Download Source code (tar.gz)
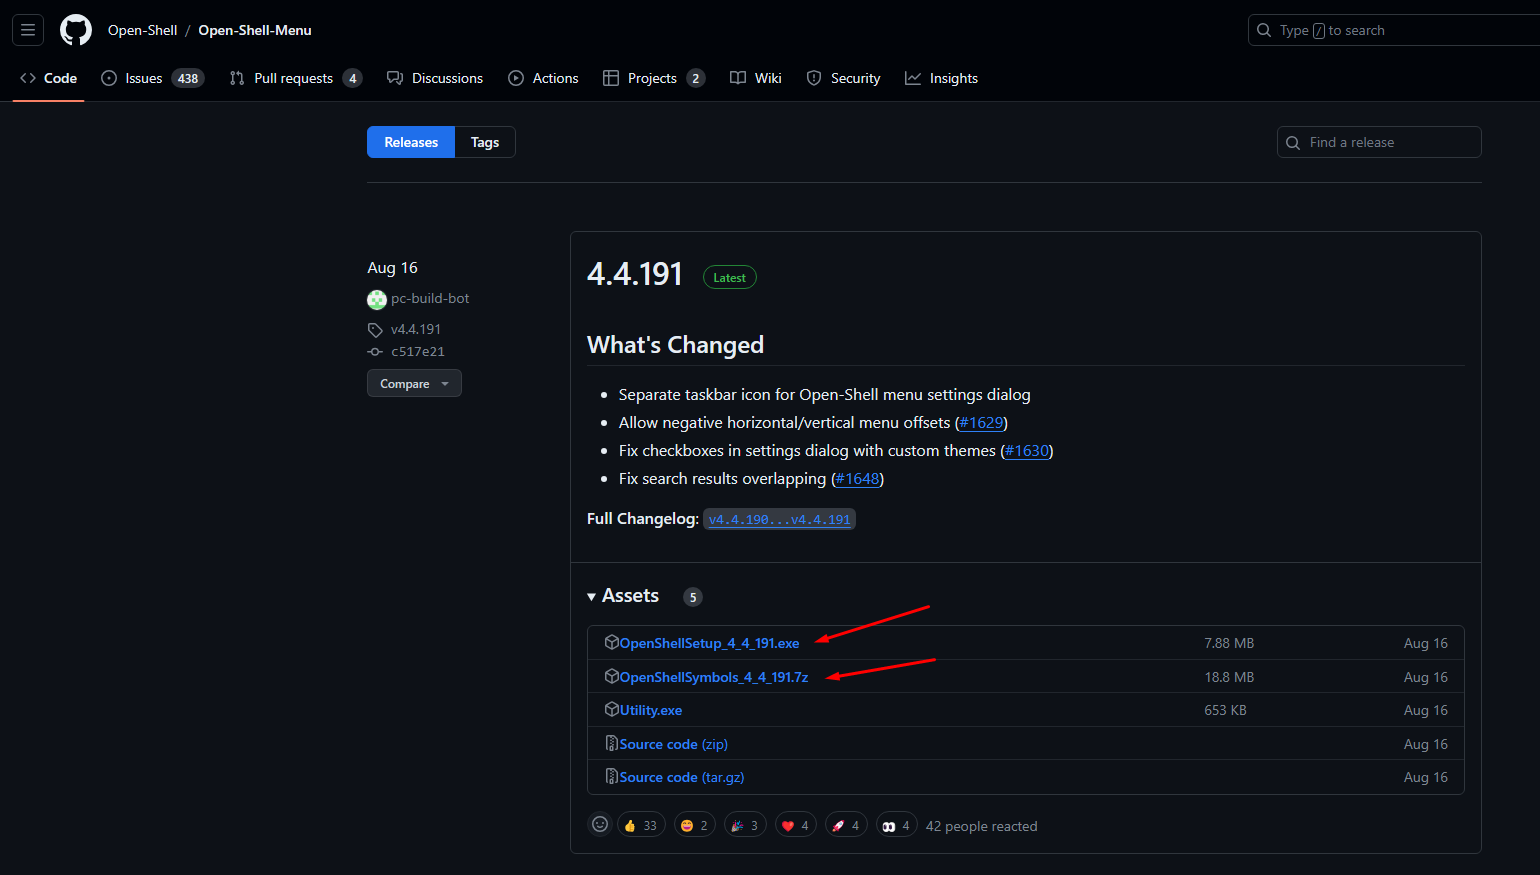1540x875 pixels. [682, 777]
